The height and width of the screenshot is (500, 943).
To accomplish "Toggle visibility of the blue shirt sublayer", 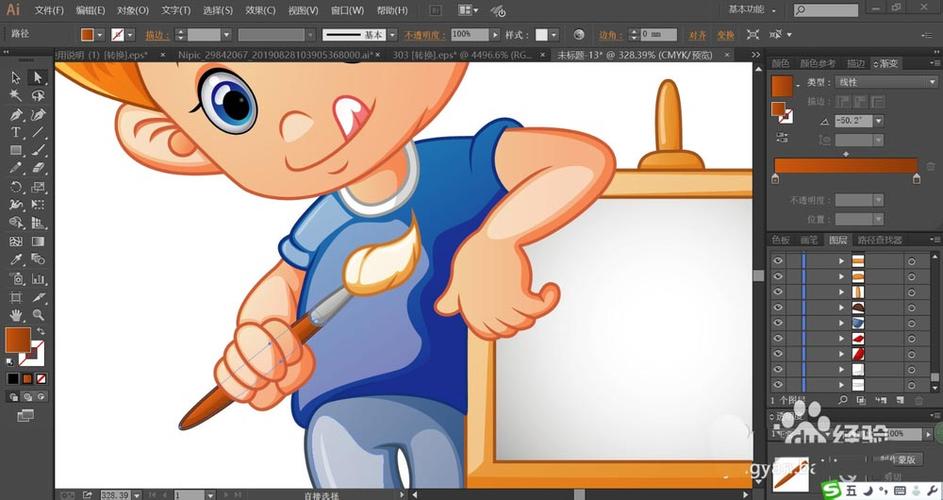I will pos(778,323).
